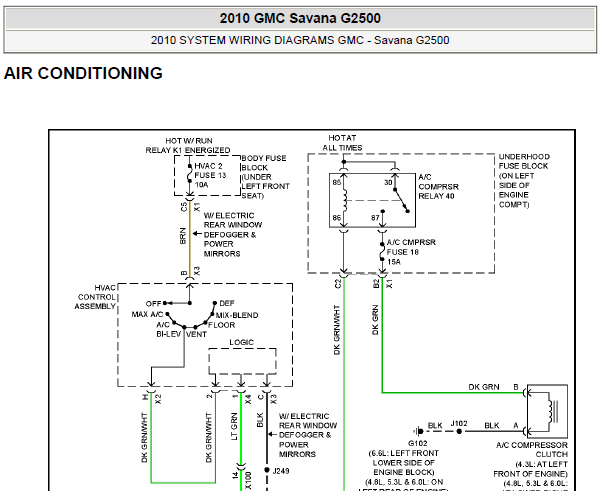Click the 'HVAC CONTROL ASSEMBLY' label

(95, 297)
